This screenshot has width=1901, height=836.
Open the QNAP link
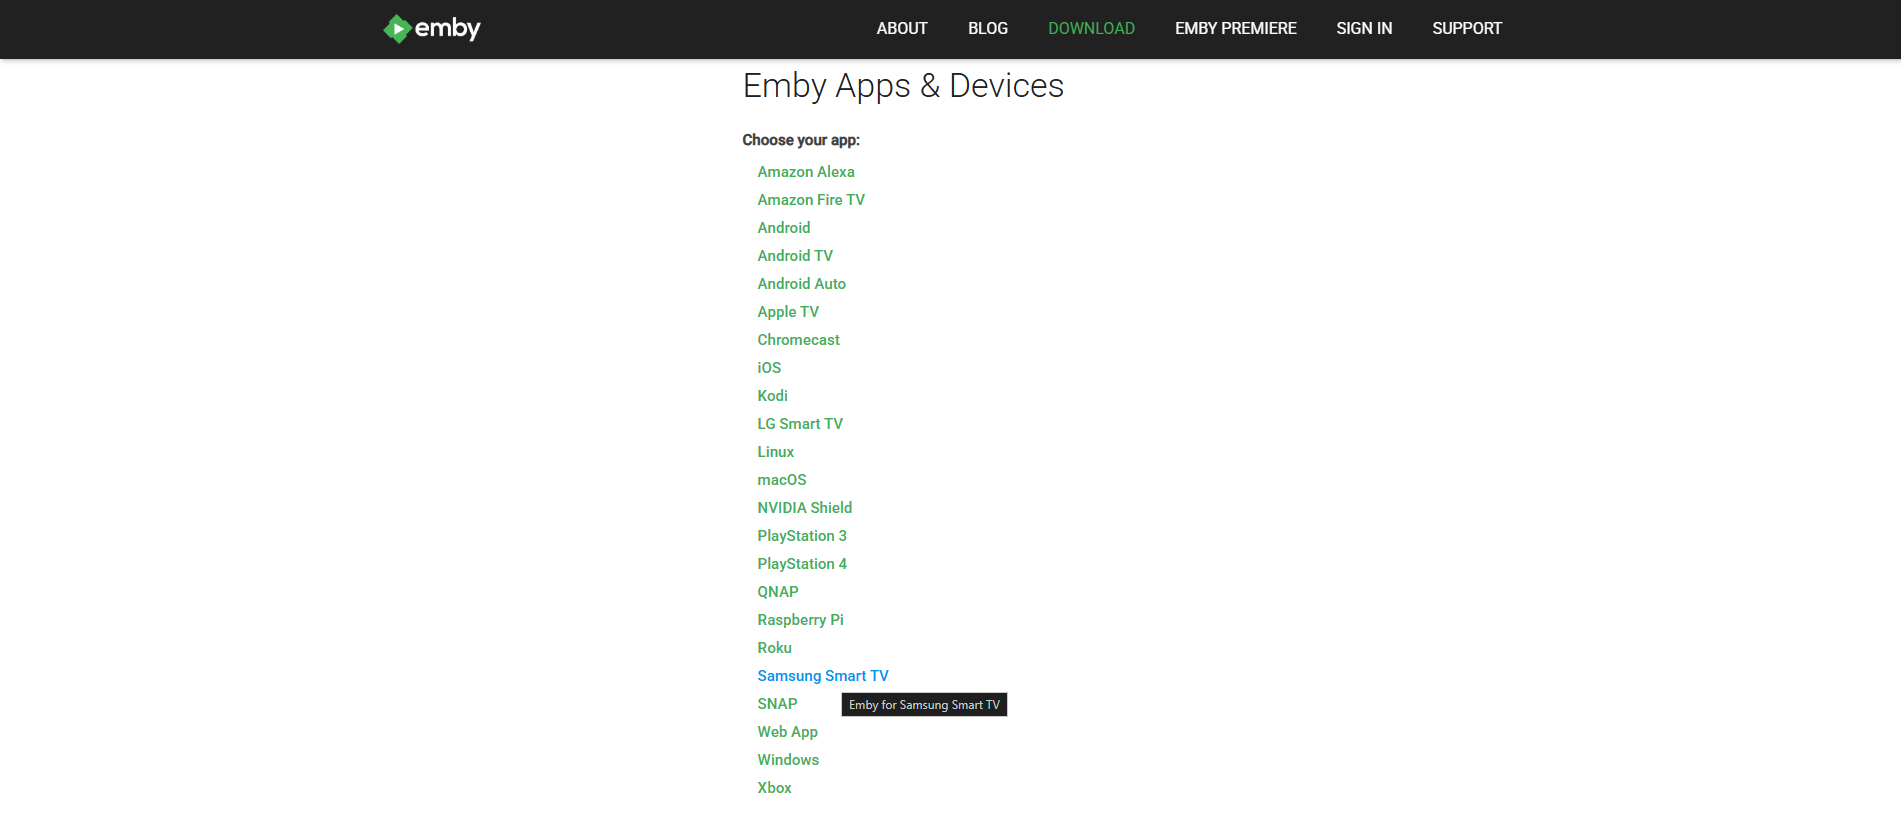[778, 592]
